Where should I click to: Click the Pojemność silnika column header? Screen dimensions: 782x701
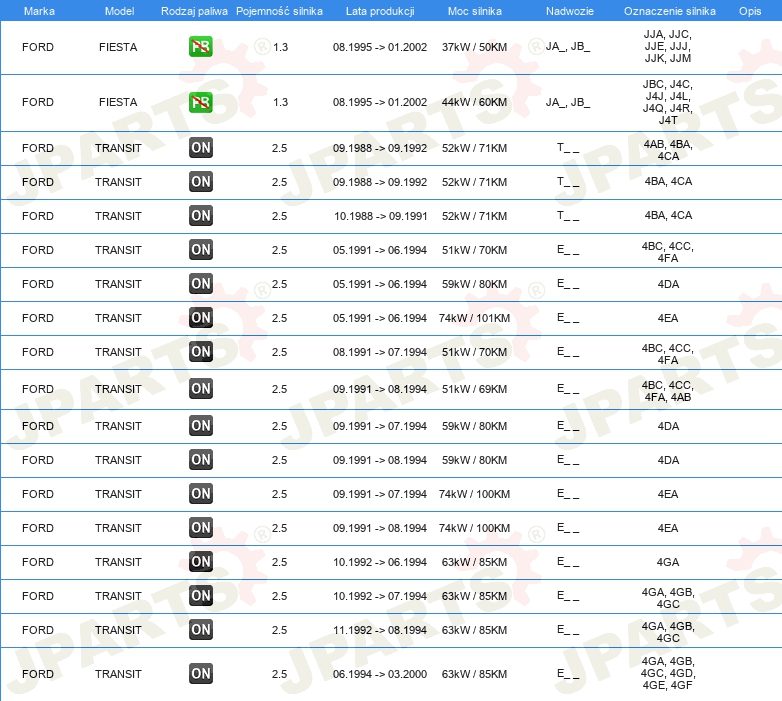[x=279, y=11]
